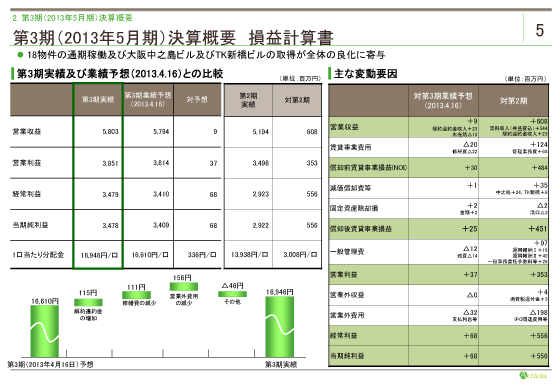Image resolution: width=560 pixels, height=388 pixels.
Task: Click the 償却後賃貸事業損益 row
Action: click(x=438, y=229)
